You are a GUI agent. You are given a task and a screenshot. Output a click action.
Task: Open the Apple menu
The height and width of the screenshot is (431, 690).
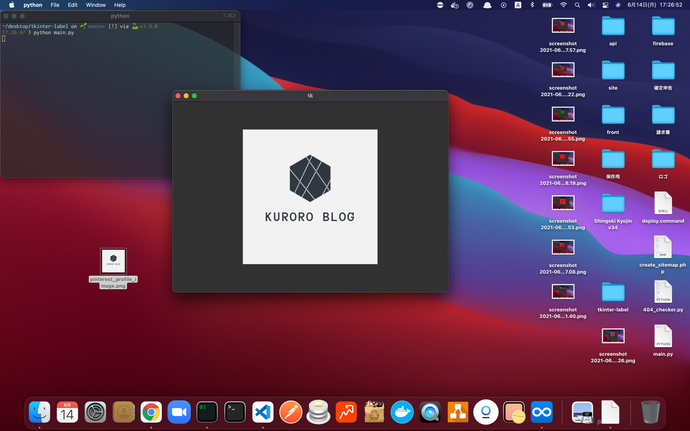pyautogui.click(x=12, y=5)
